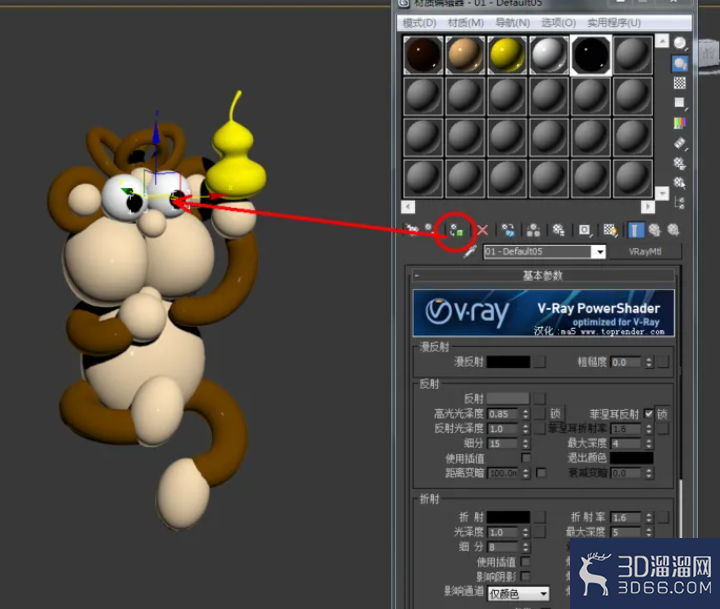The height and width of the screenshot is (609, 720).
Task: Click map button next to 反射 swatch
Action: click(x=540, y=398)
